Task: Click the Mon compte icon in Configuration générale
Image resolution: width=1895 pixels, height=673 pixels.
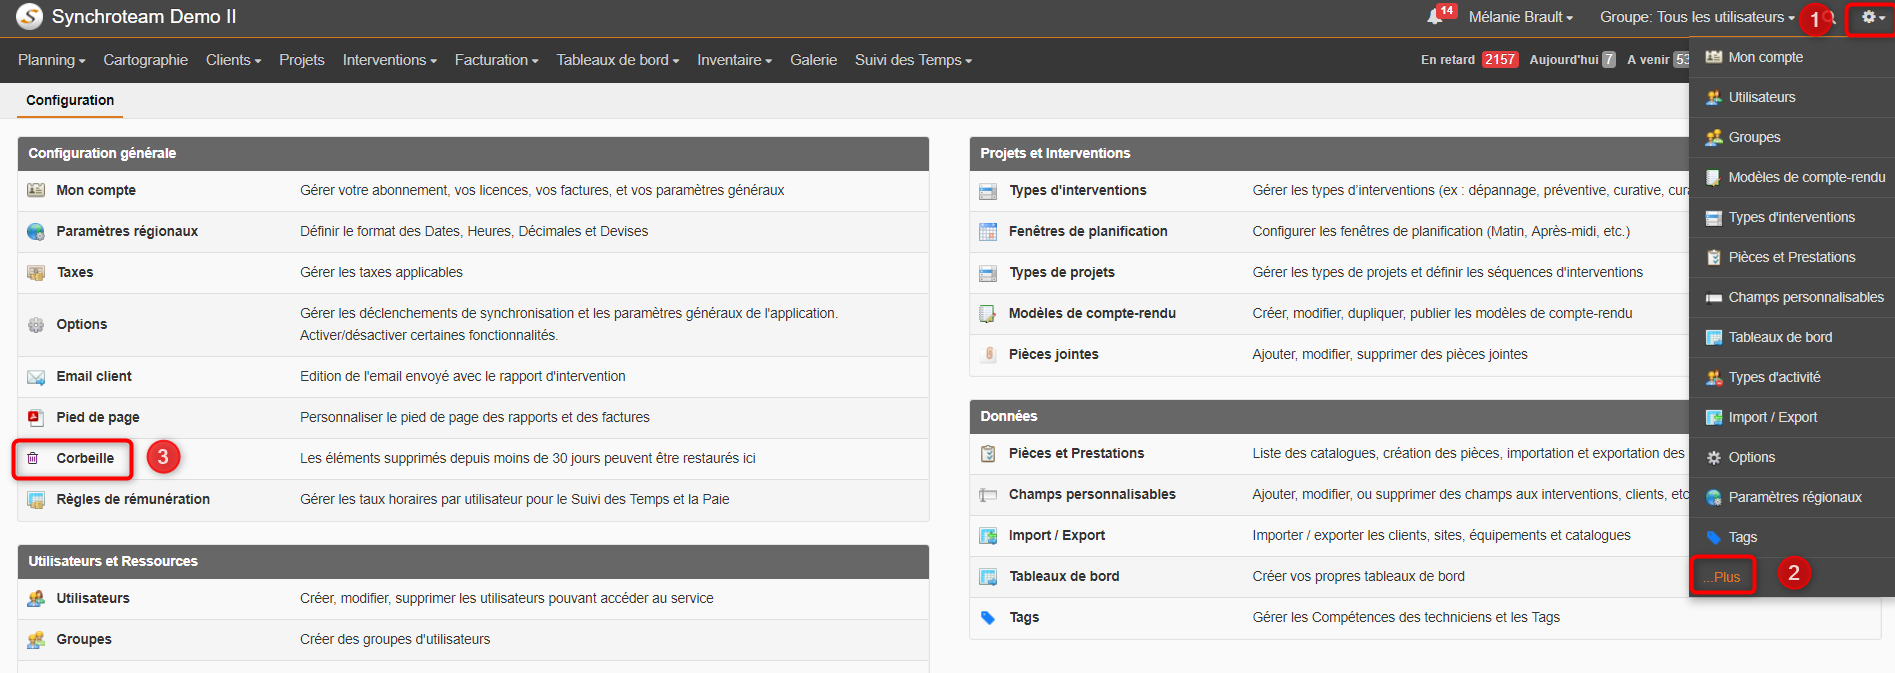Action: (x=36, y=190)
